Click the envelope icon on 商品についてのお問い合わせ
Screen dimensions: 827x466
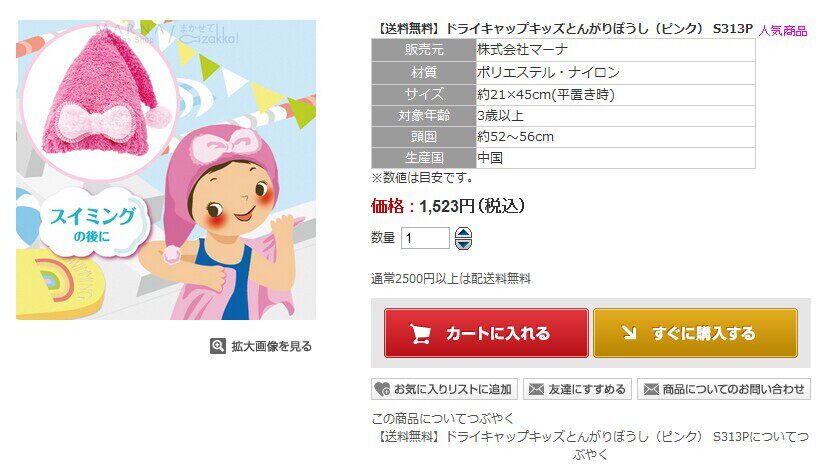point(651,390)
